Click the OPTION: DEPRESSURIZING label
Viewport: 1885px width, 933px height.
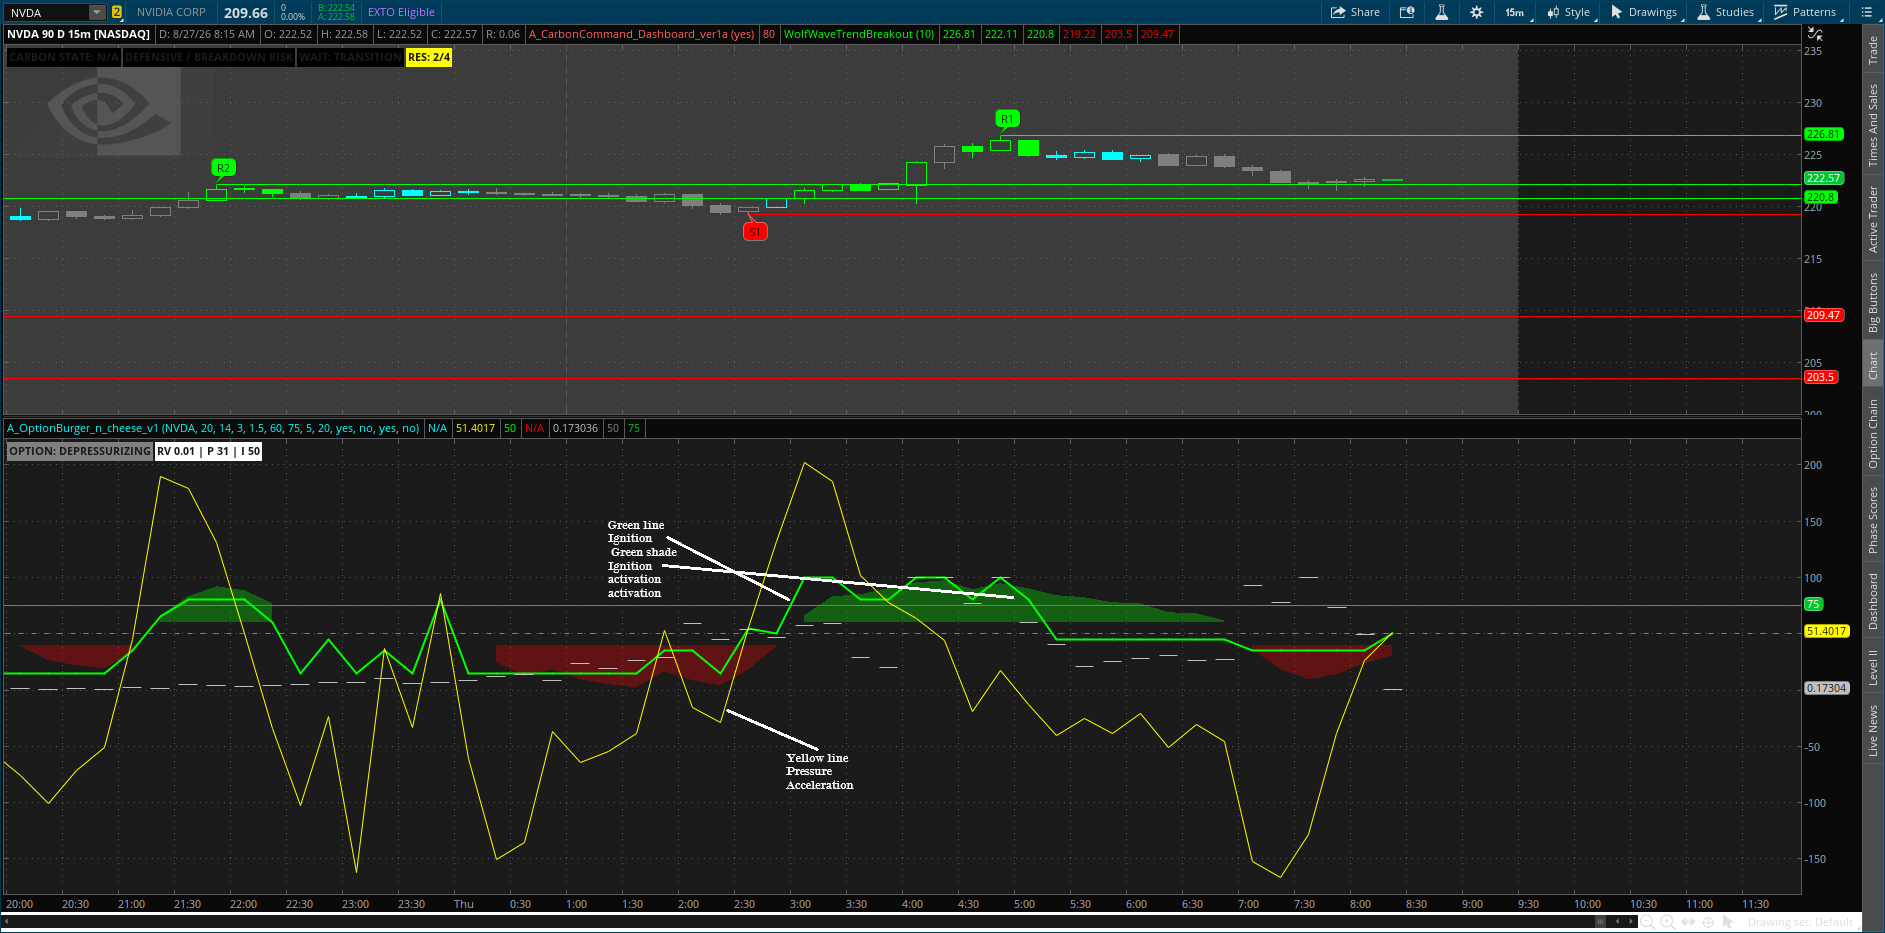click(x=80, y=451)
